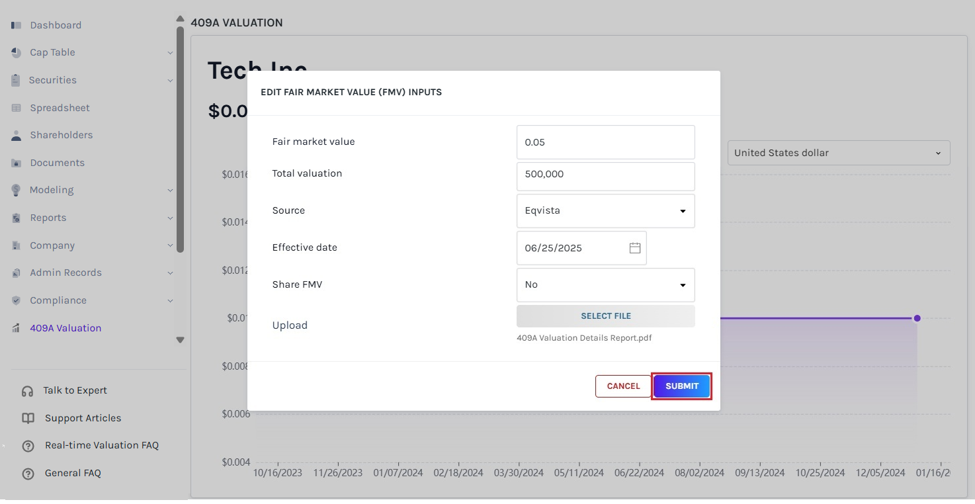Expand the Securities menu chevron

click(170, 80)
